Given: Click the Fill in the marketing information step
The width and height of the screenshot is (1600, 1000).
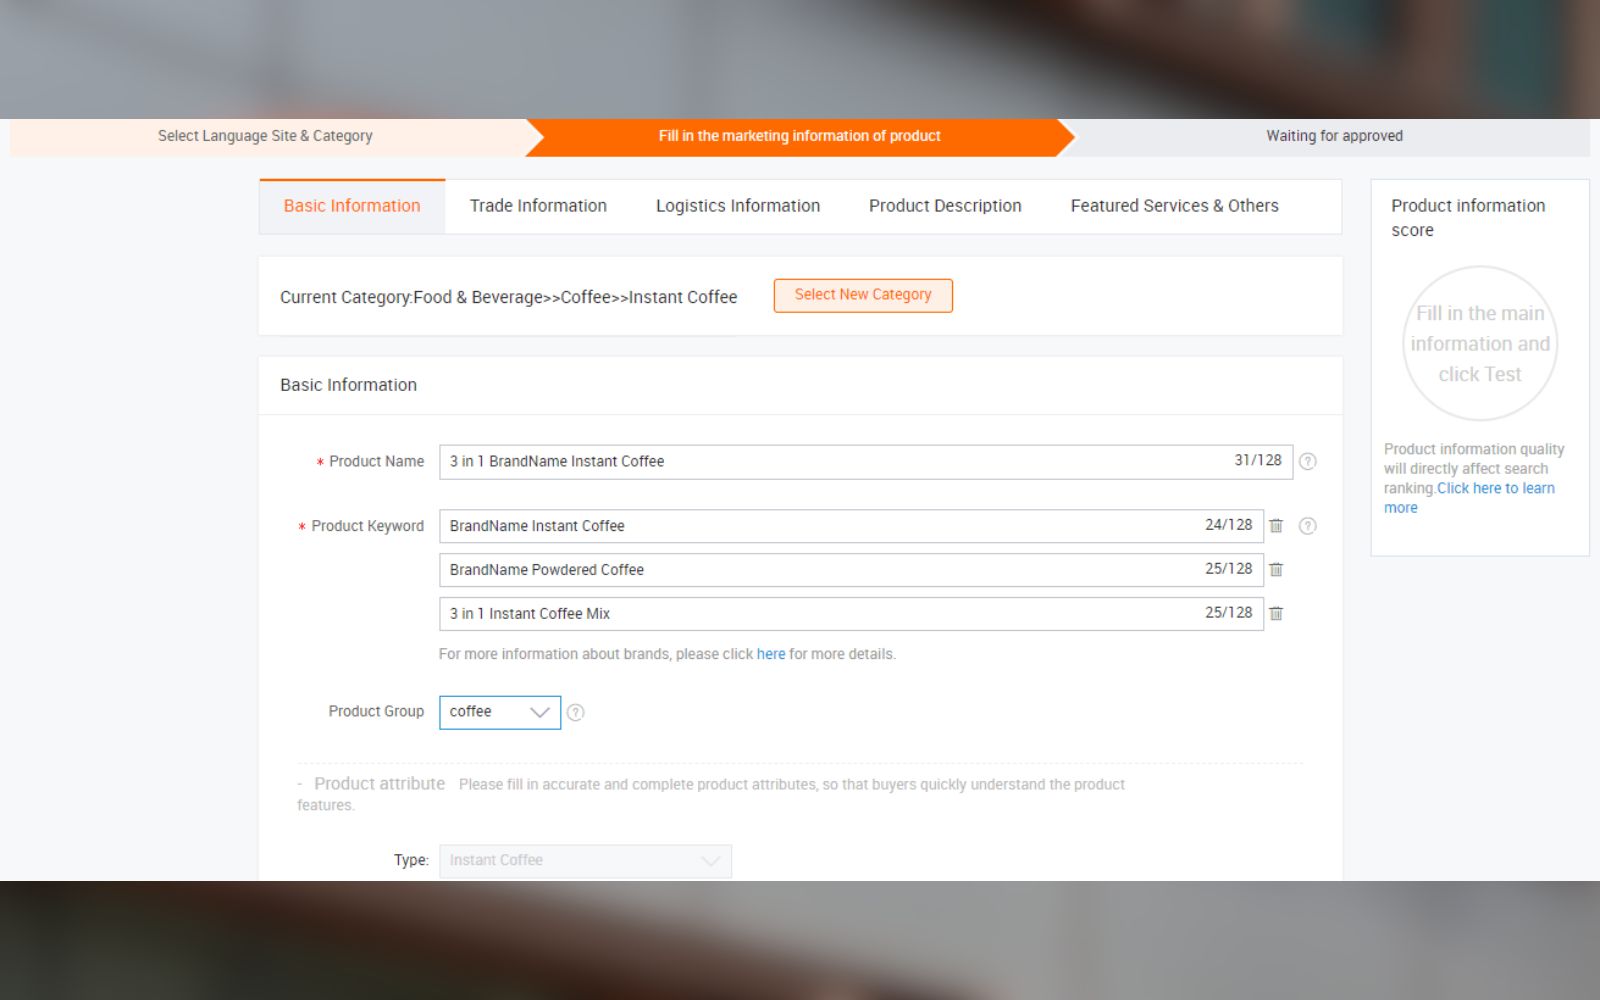Looking at the screenshot, I should tap(799, 136).
